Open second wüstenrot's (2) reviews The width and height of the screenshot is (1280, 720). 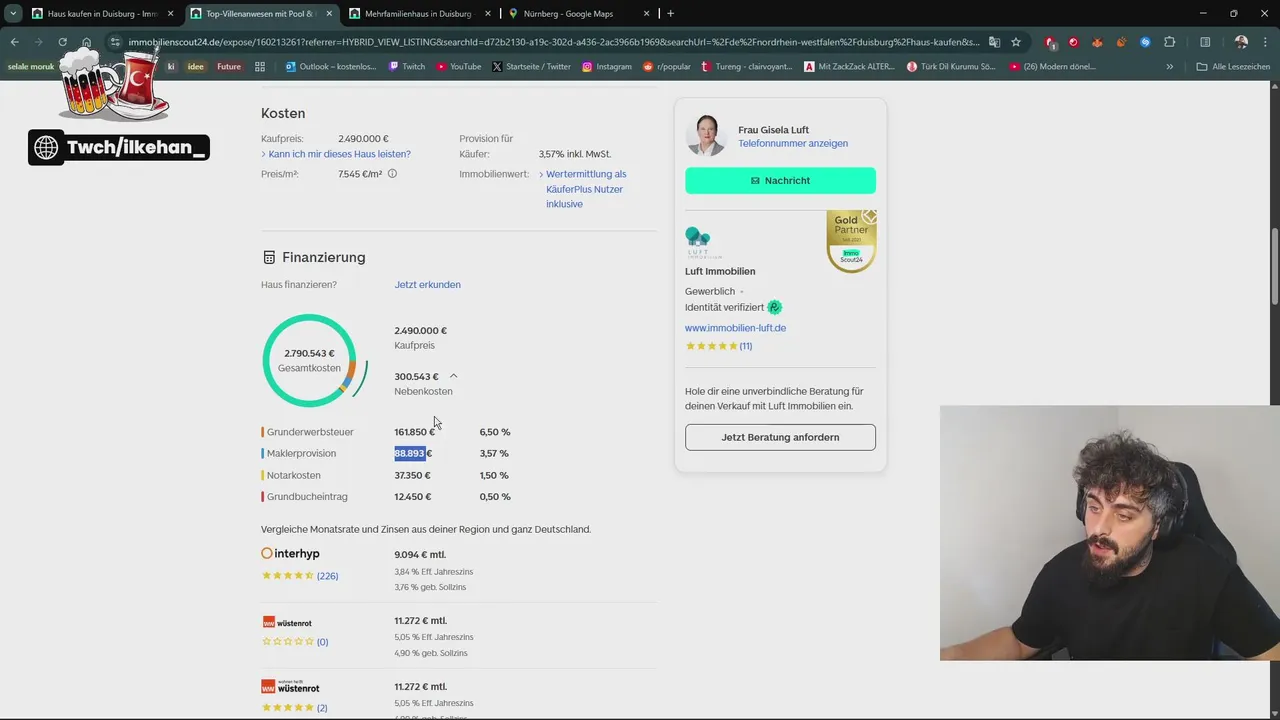(322, 708)
